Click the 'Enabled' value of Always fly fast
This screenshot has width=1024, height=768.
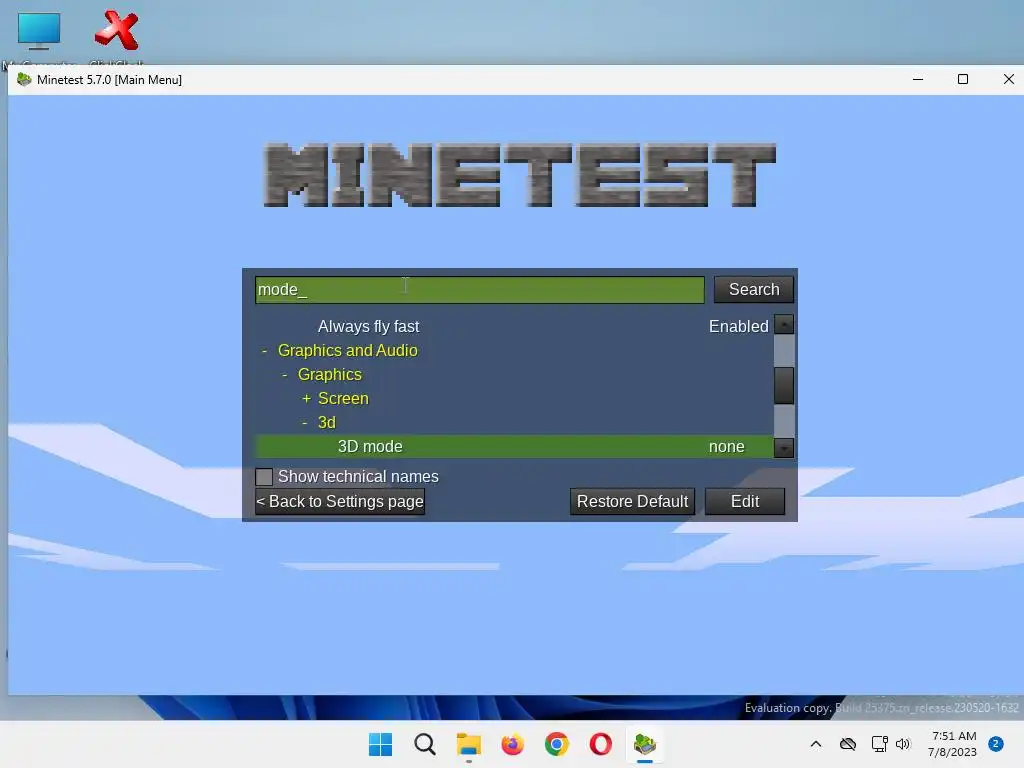(739, 327)
